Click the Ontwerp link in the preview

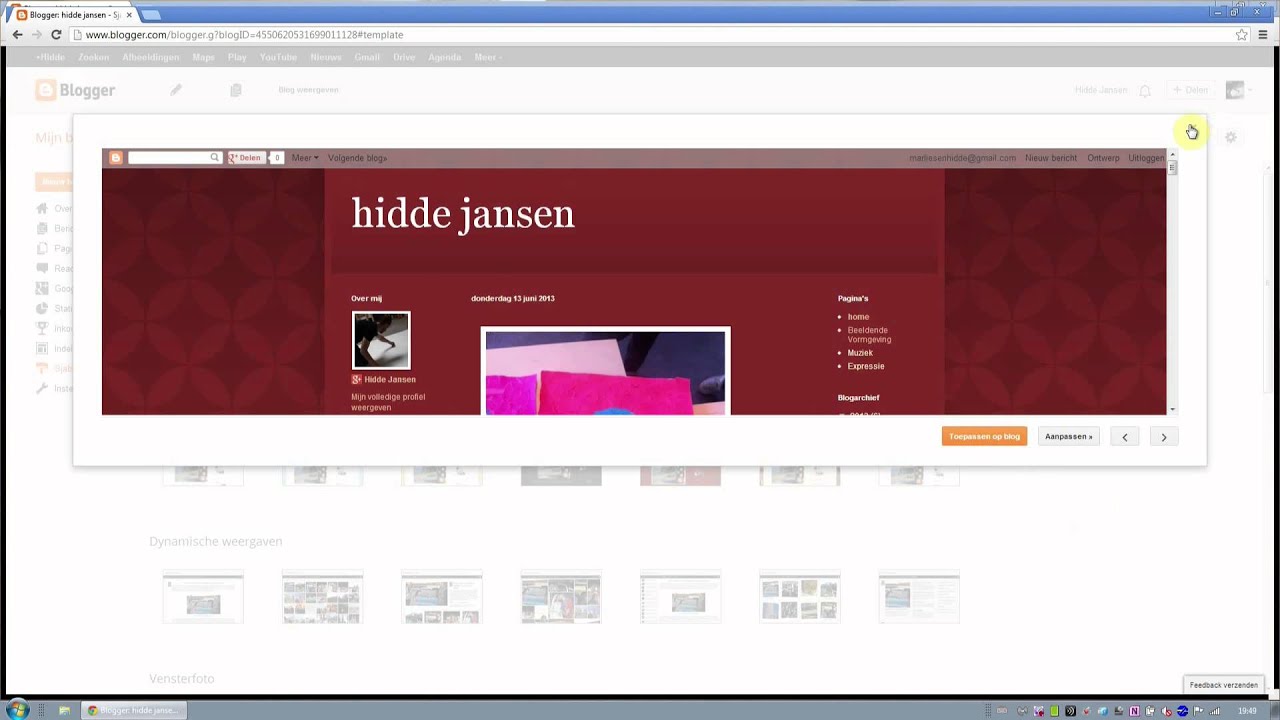click(x=1103, y=158)
